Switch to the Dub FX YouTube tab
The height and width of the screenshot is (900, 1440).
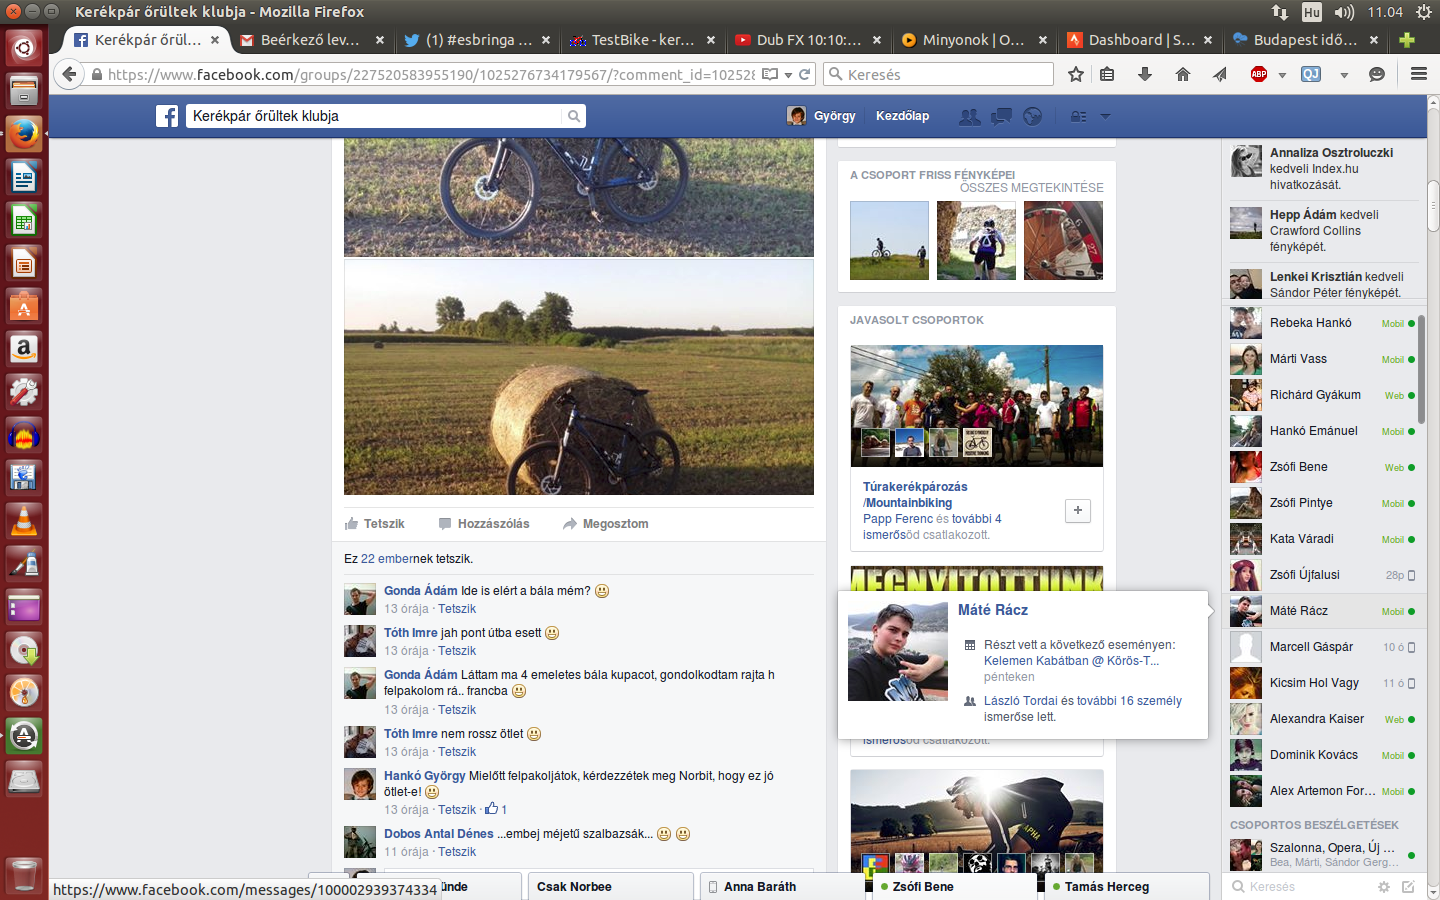click(806, 40)
